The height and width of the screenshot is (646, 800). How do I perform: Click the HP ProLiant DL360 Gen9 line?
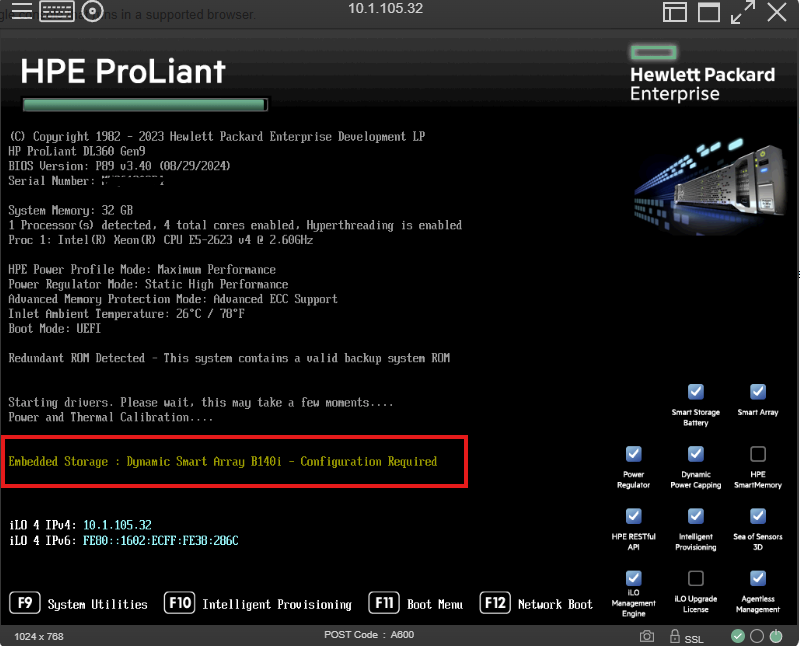tap(77, 151)
